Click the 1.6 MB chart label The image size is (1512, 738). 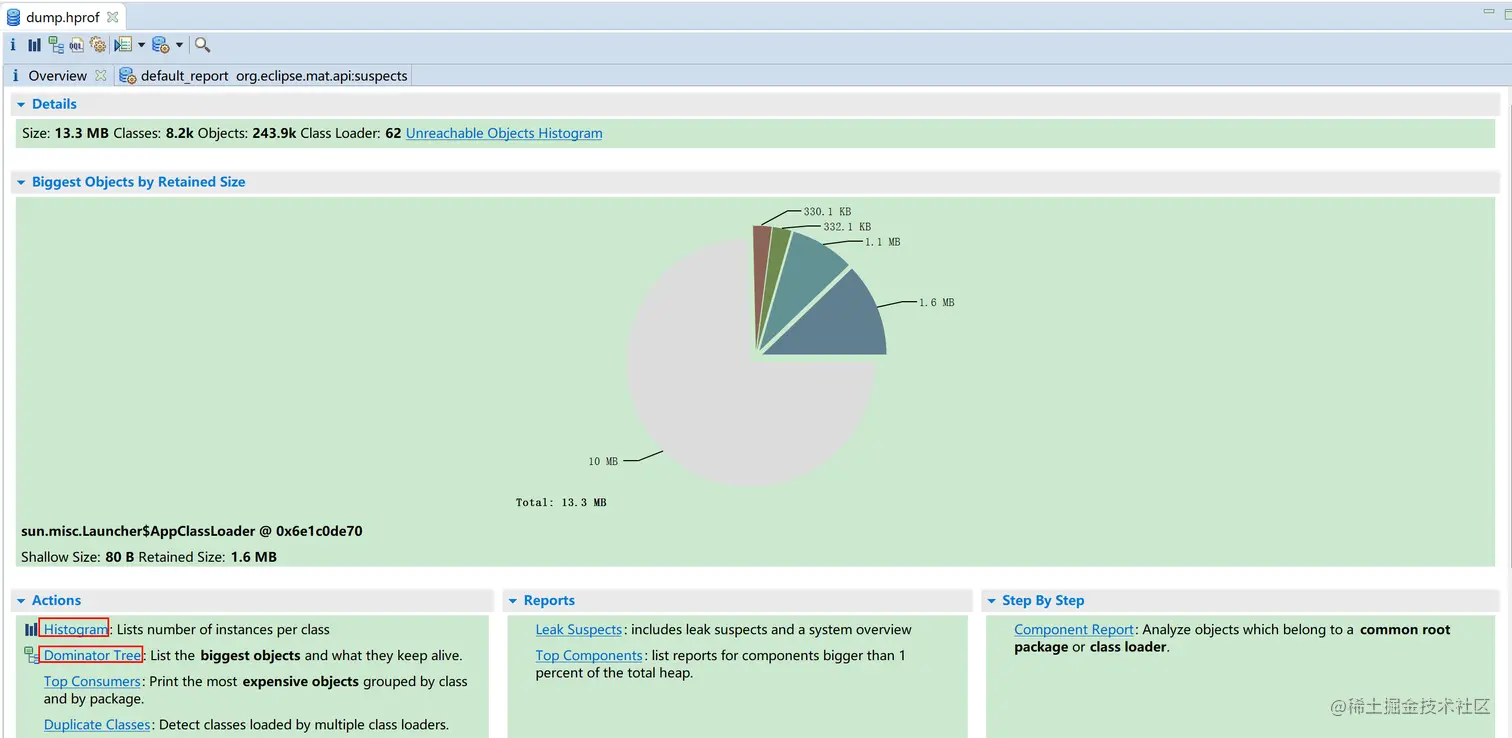[937, 302]
